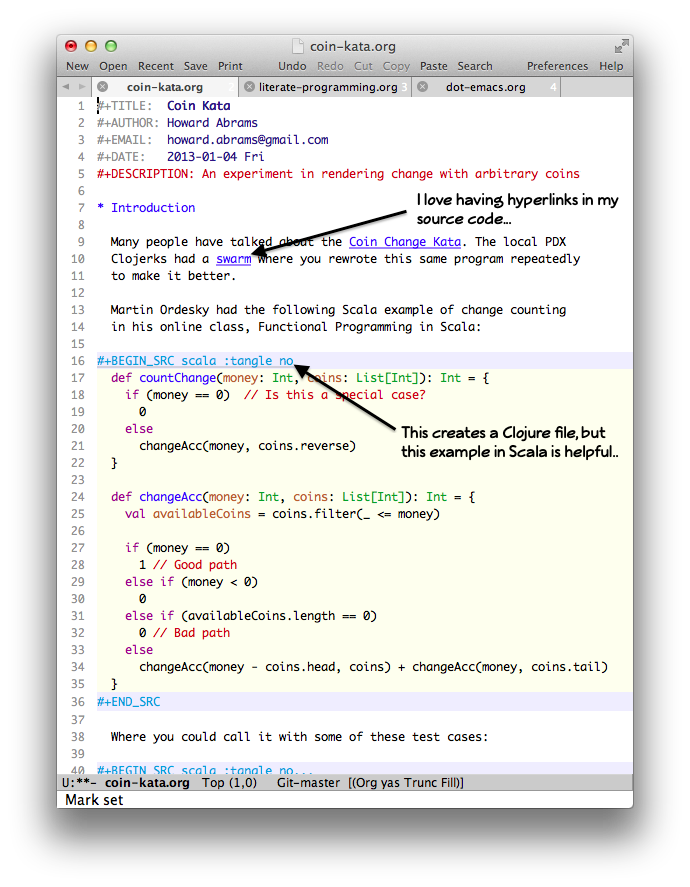
Task: Click the #+END_SRC line
Action: tap(128, 702)
